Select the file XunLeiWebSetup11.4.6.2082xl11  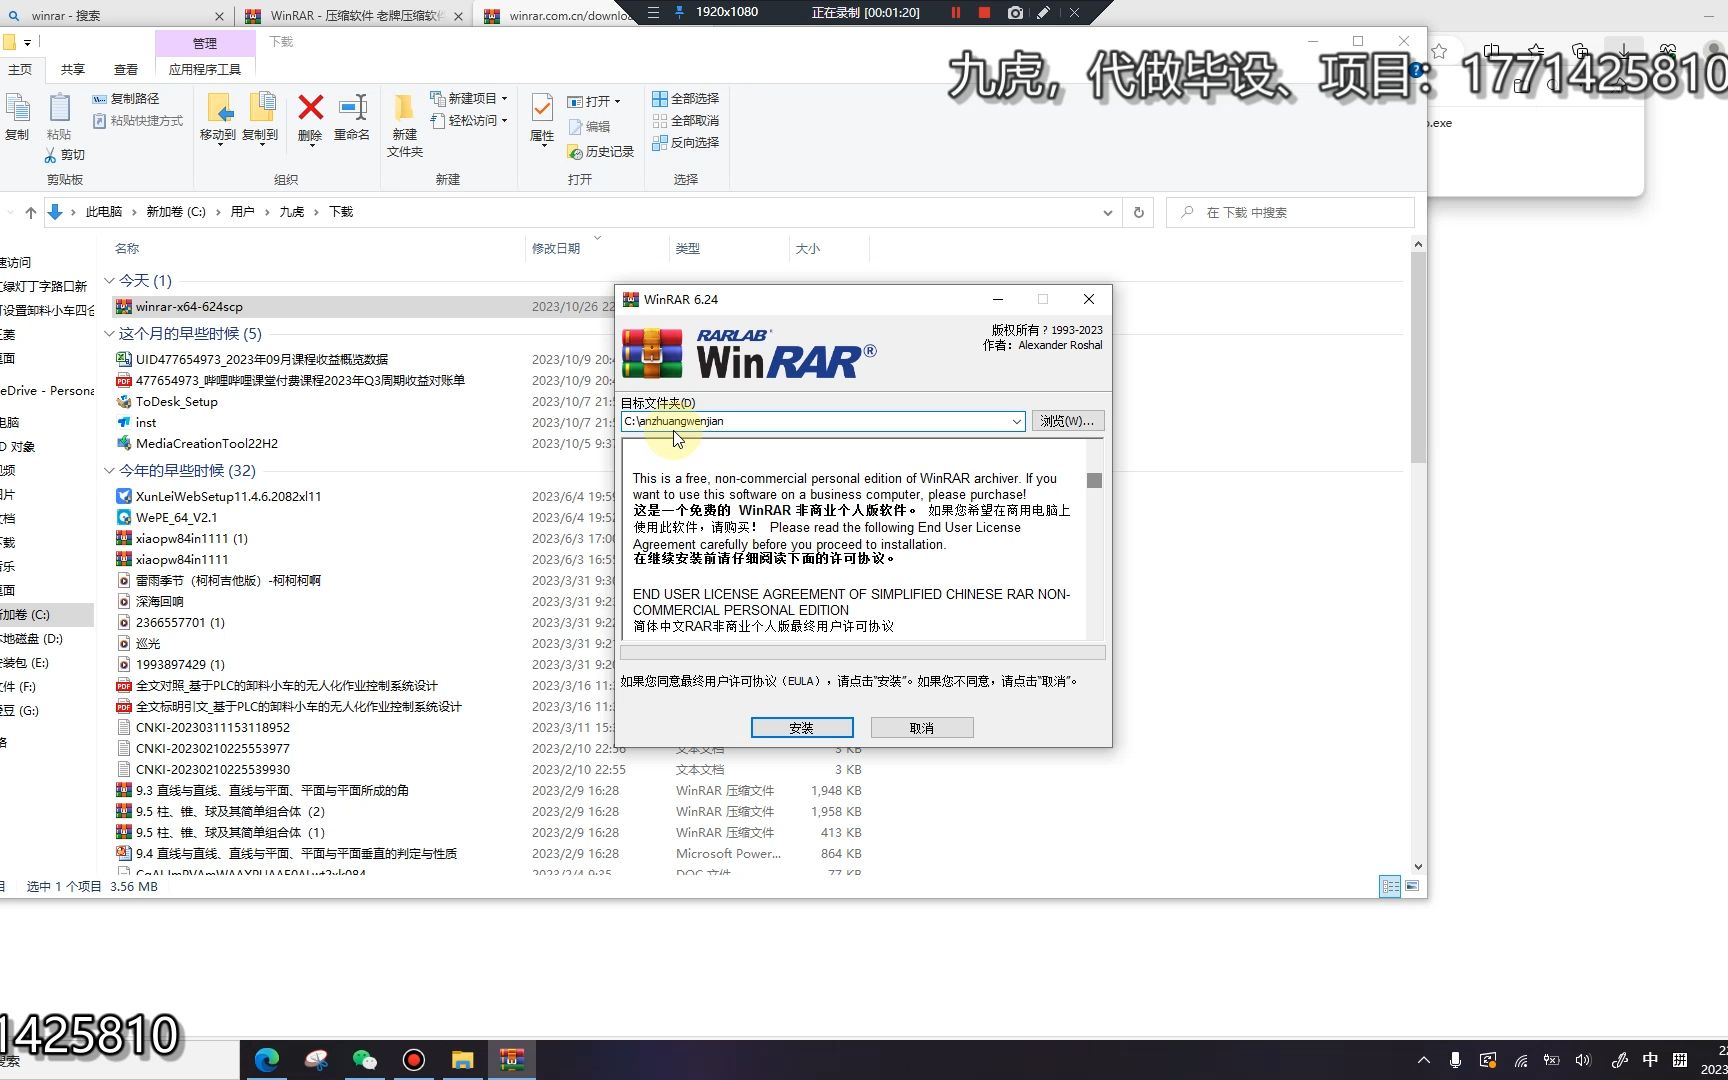229,496
